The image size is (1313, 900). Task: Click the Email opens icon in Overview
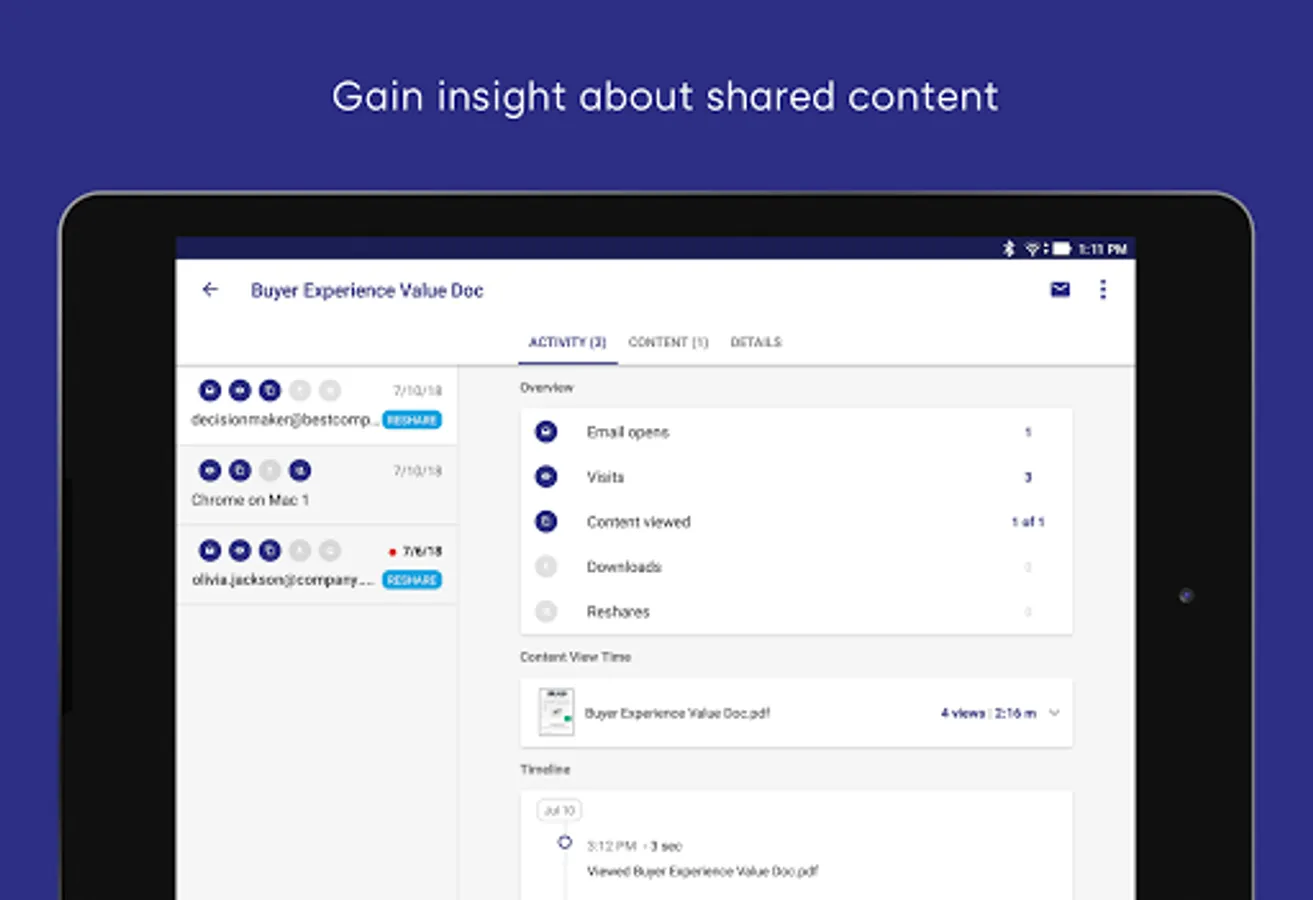pos(546,432)
